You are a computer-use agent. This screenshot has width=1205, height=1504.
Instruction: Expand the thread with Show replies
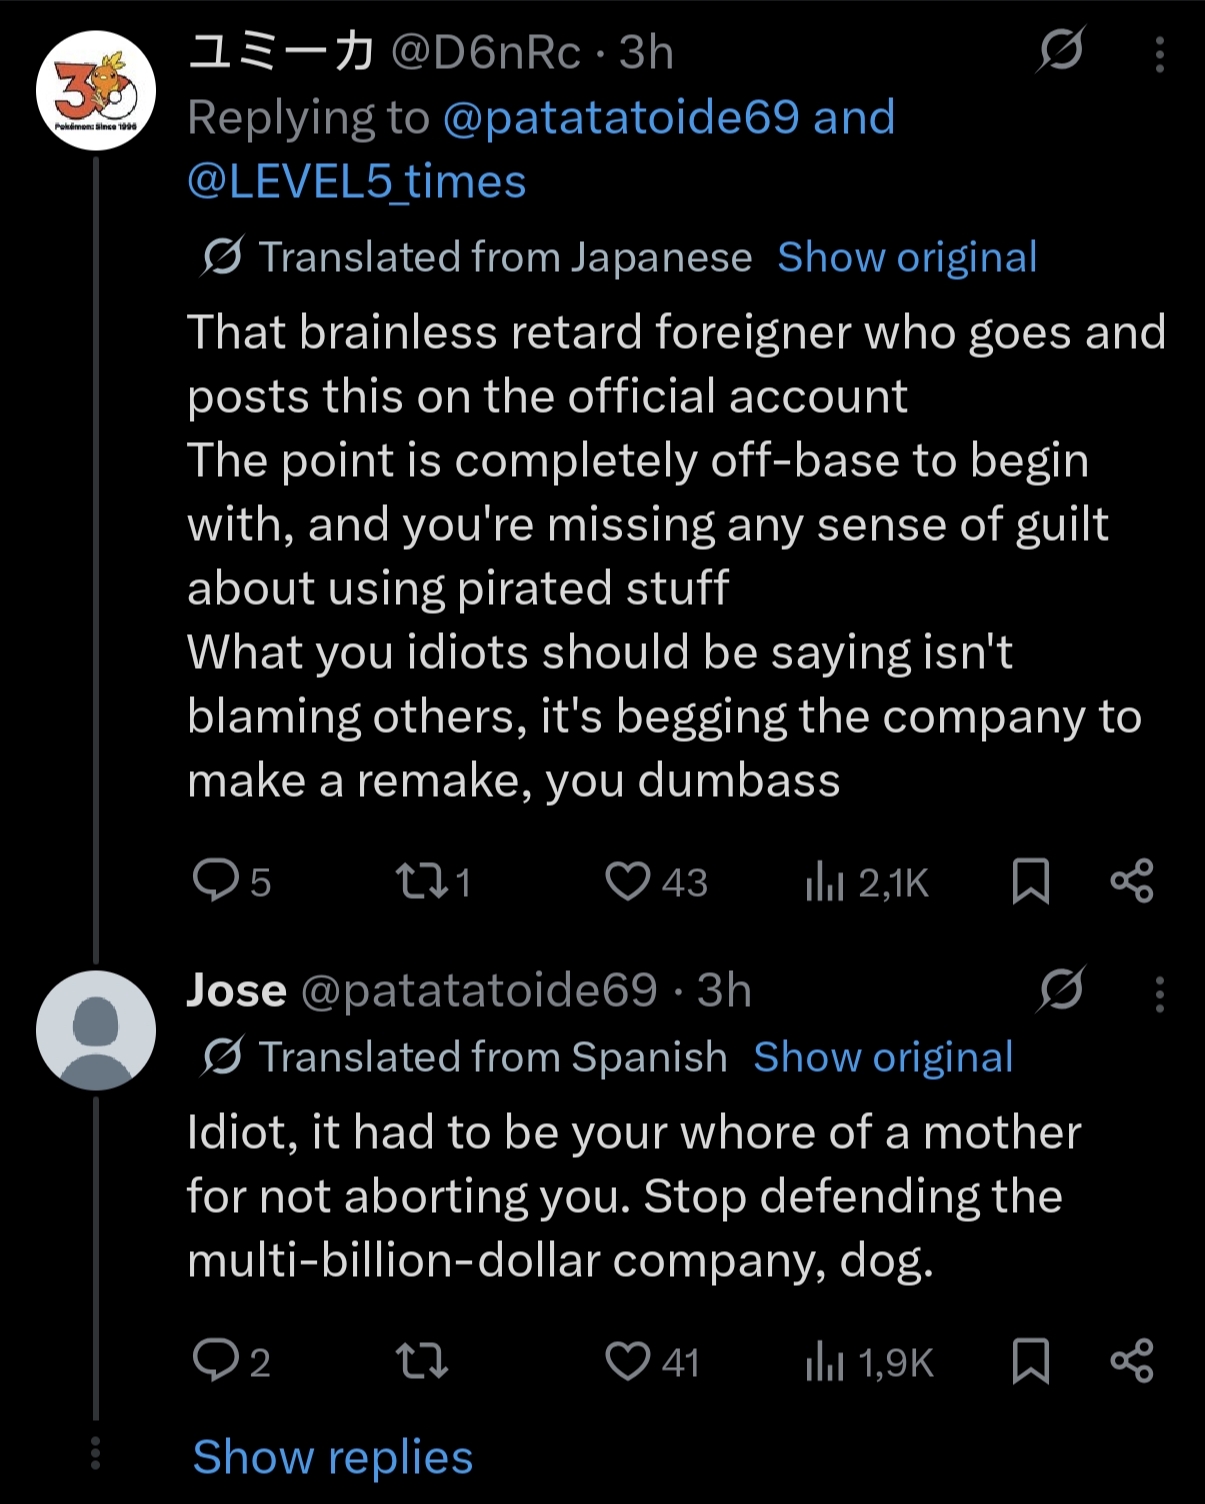[333, 1457]
